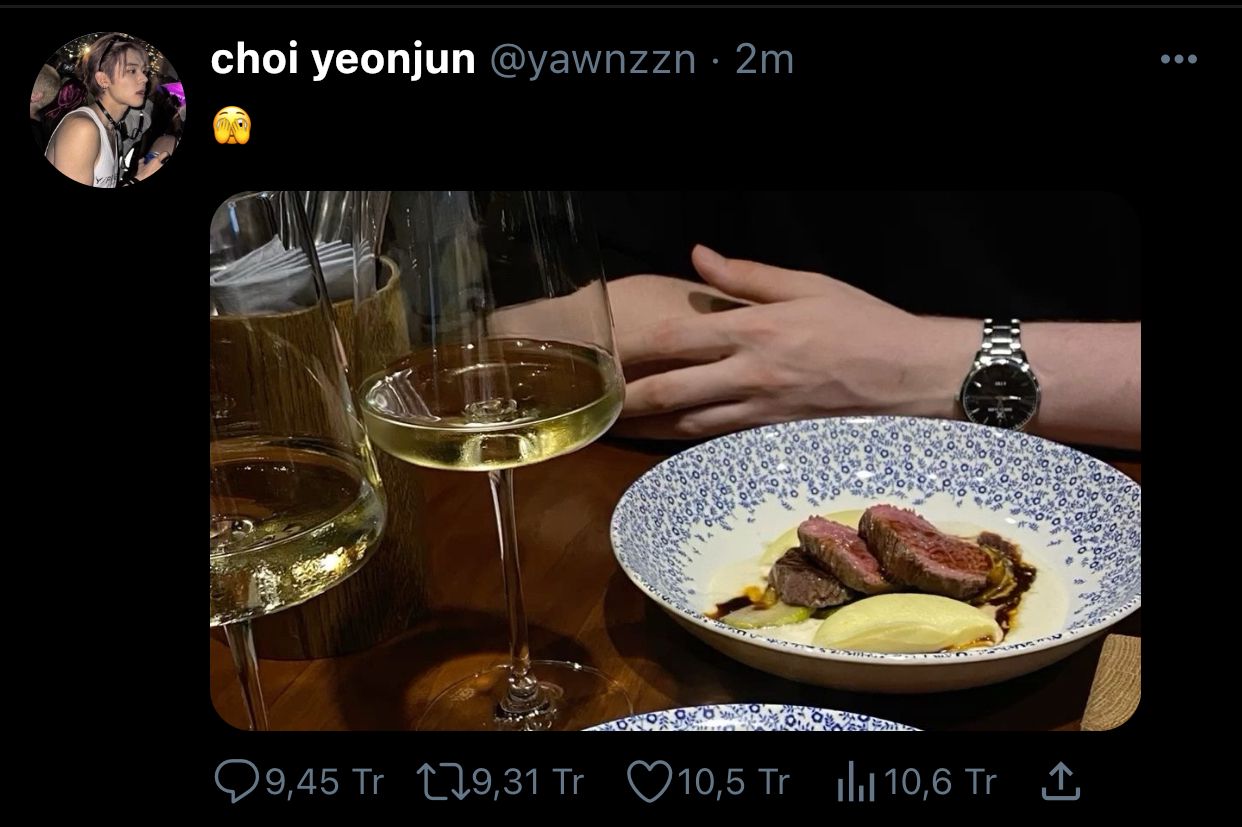This screenshot has height=827, width=1242.
Task: Open the attached dinner photo
Action: [675, 460]
